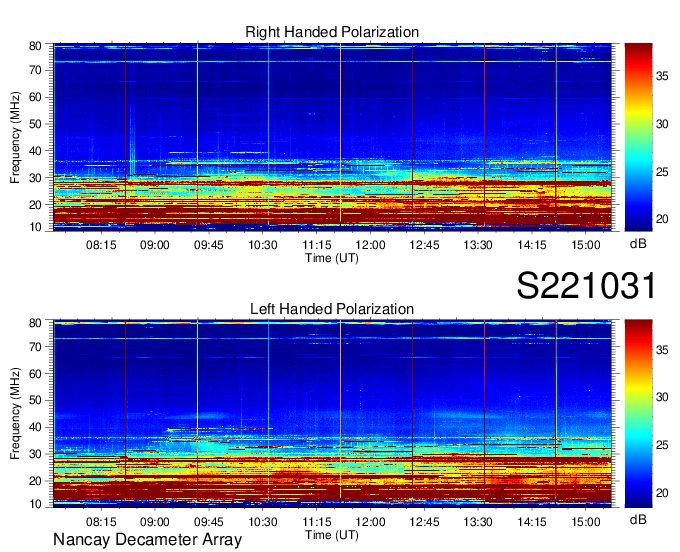Click the 10:30 tick under Right Handed plot
Screen dimensions: 680x552
[x=263, y=245]
